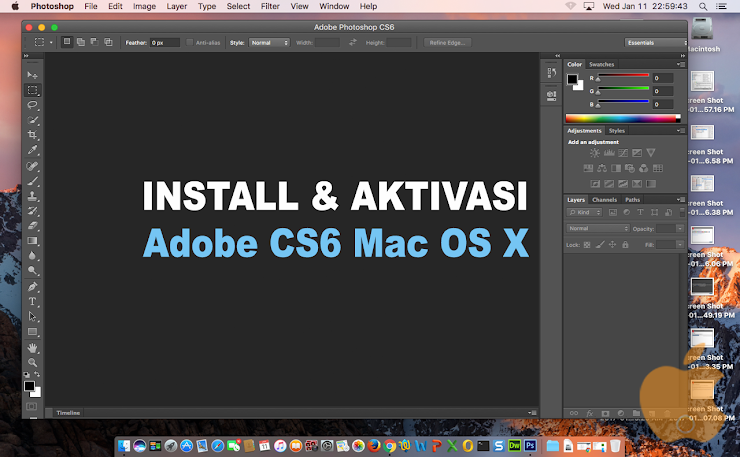The image size is (740, 457).
Task: Select the Brush tool
Action: [32, 181]
